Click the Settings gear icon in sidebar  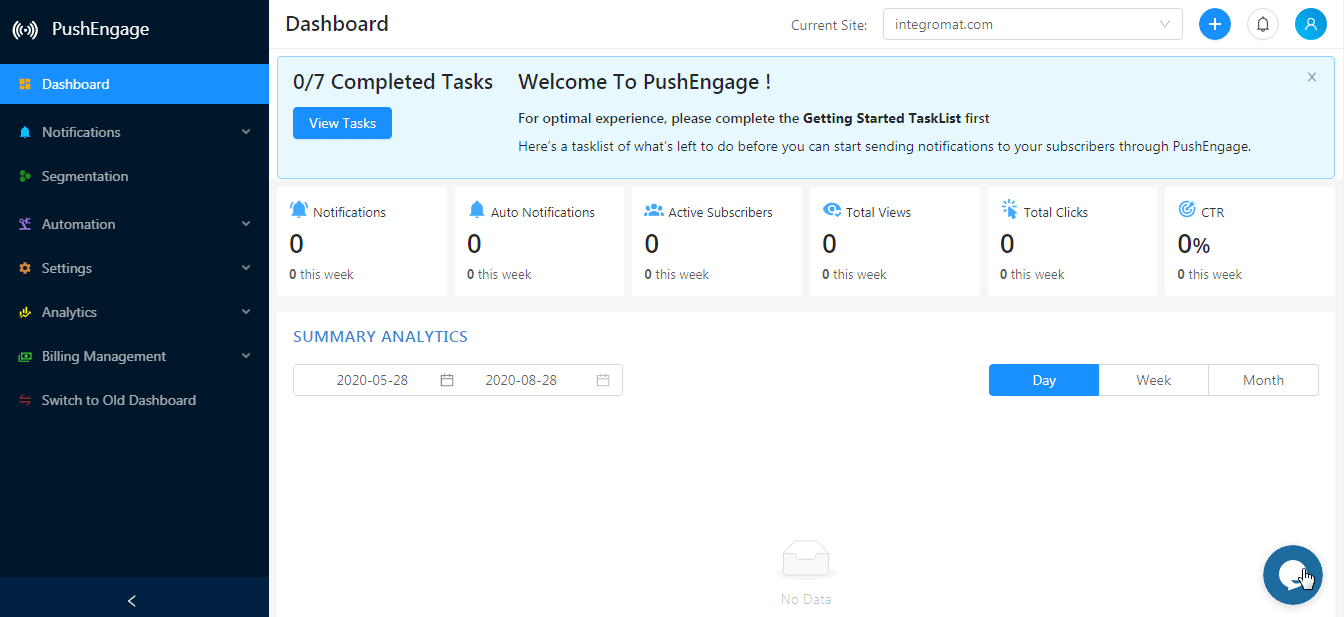coord(25,269)
